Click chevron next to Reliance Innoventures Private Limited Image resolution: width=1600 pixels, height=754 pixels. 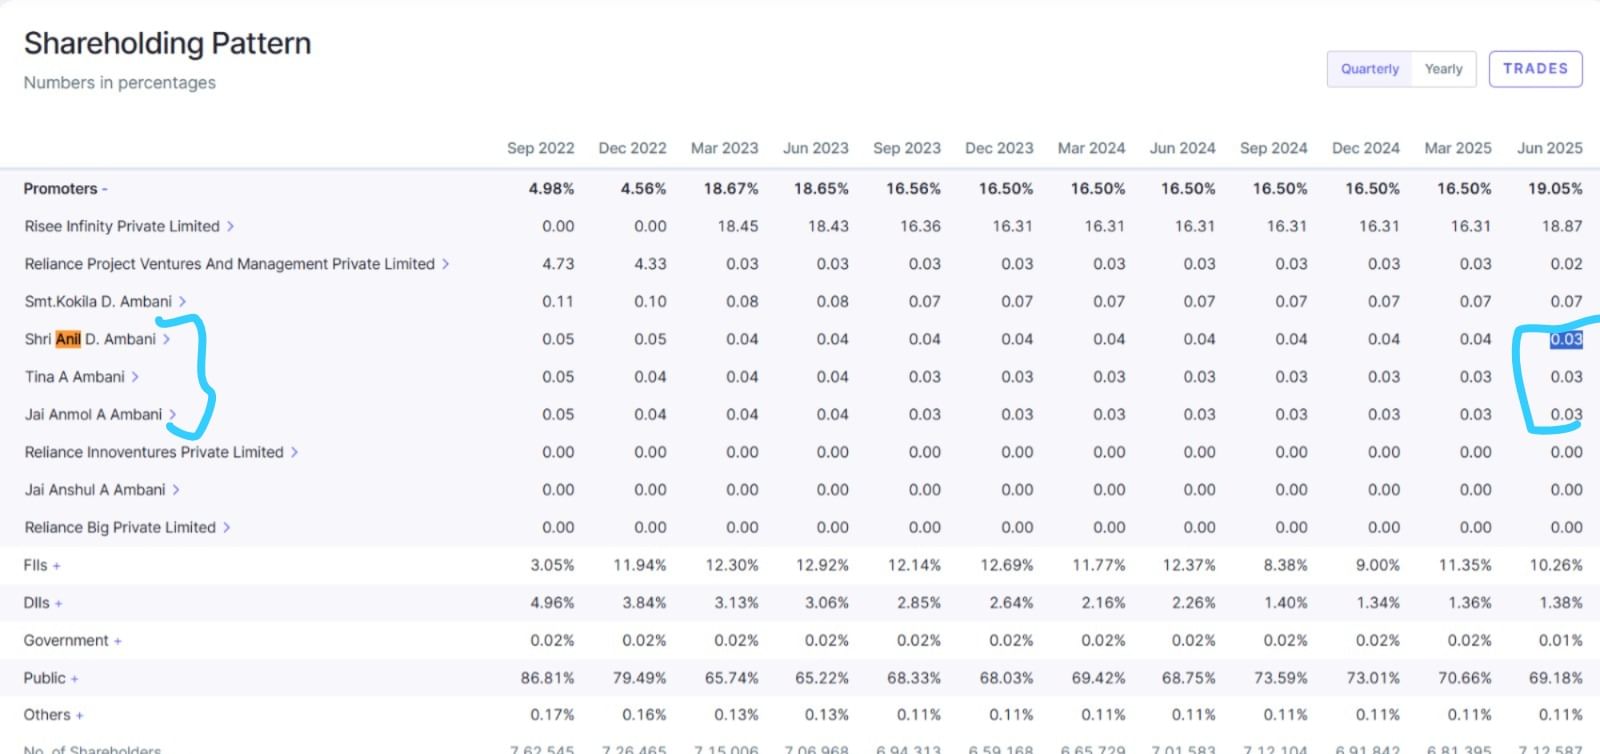(x=294, y=453)
